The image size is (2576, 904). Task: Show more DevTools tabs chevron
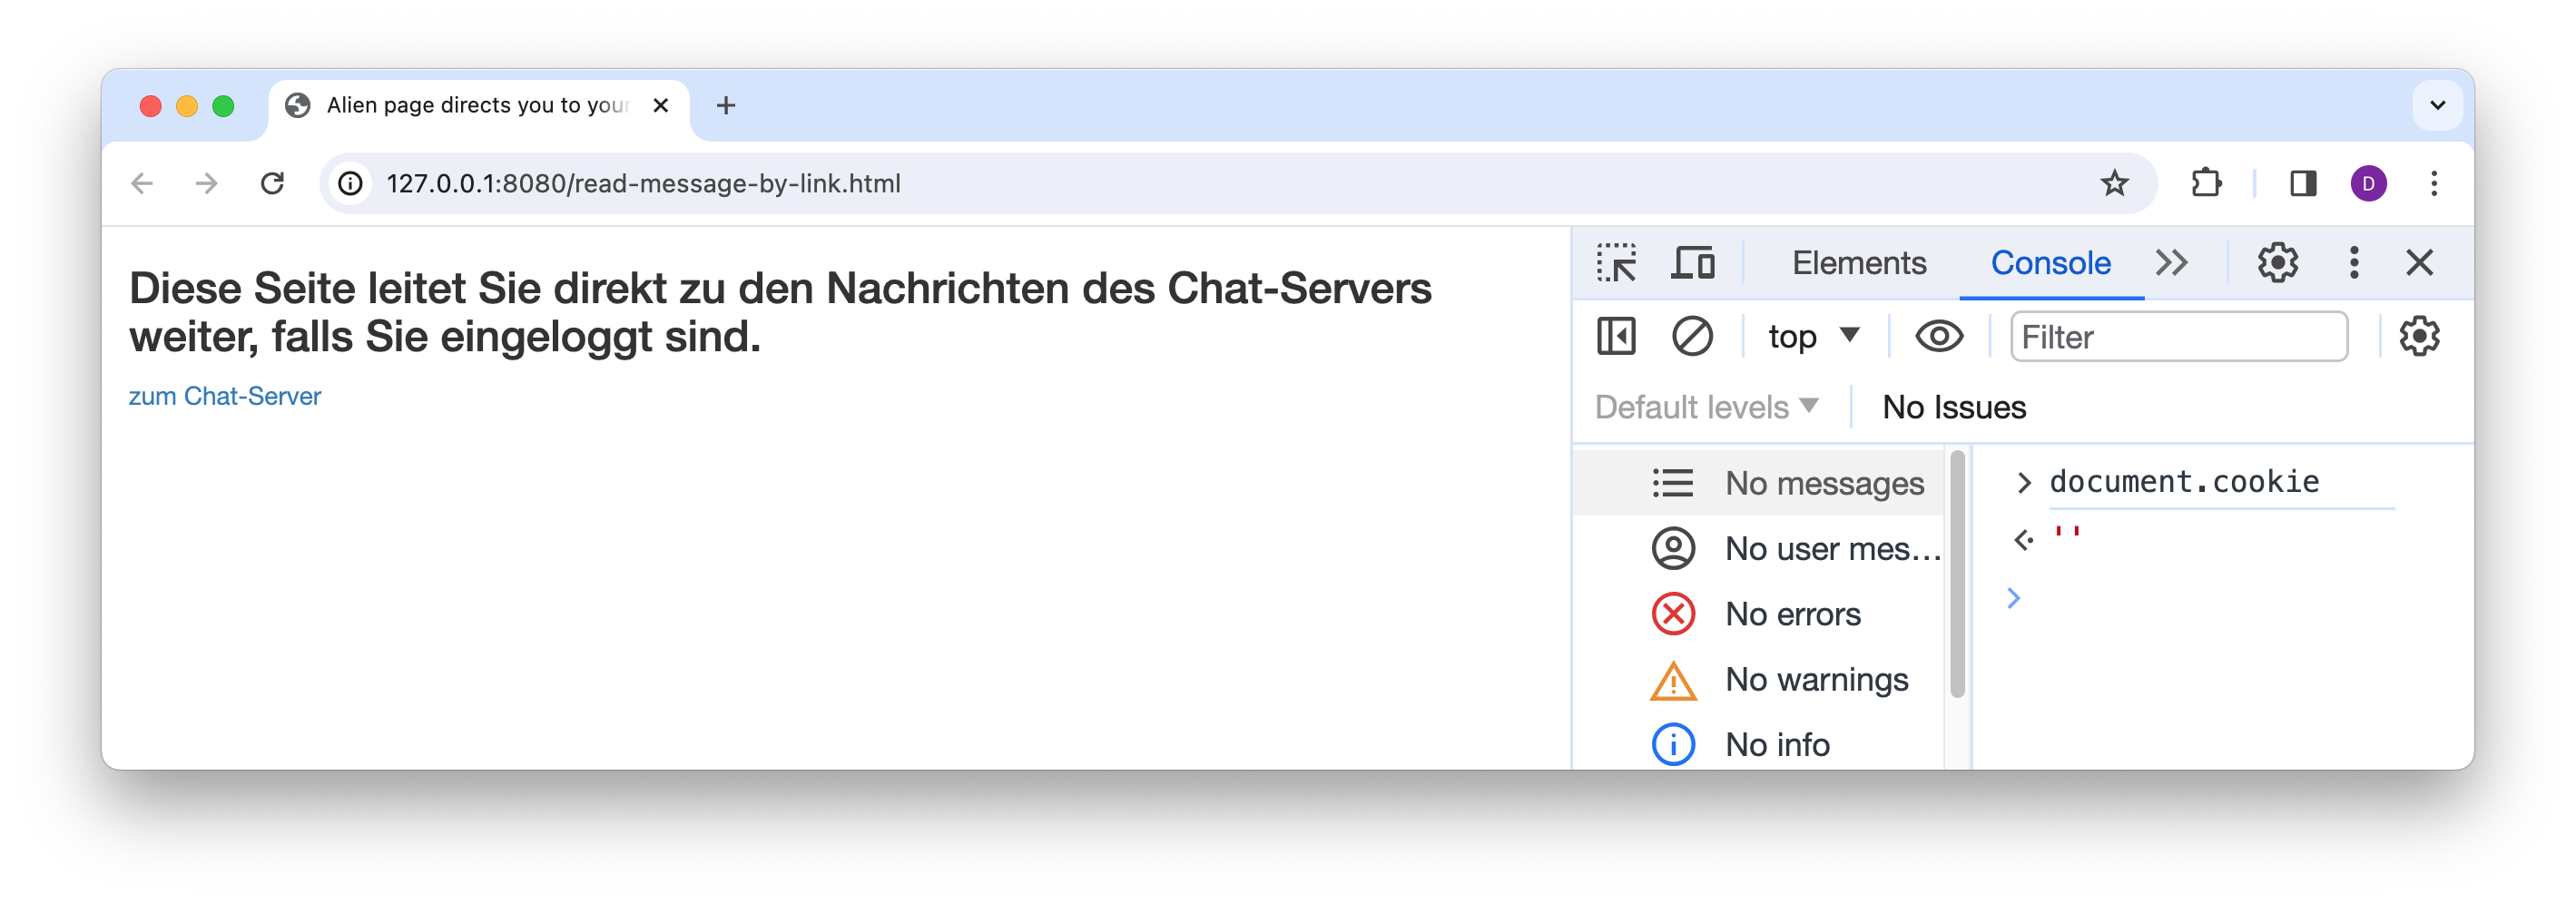[2171, 263]
